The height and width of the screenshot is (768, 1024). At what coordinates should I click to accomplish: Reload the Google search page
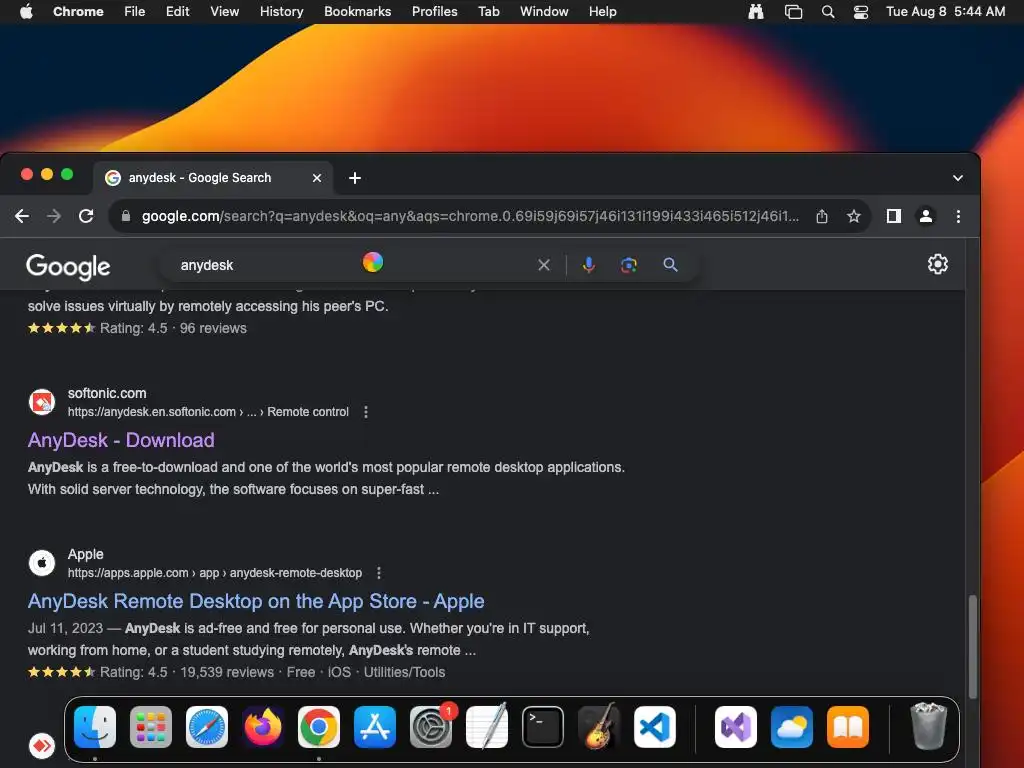coord(86,216)
